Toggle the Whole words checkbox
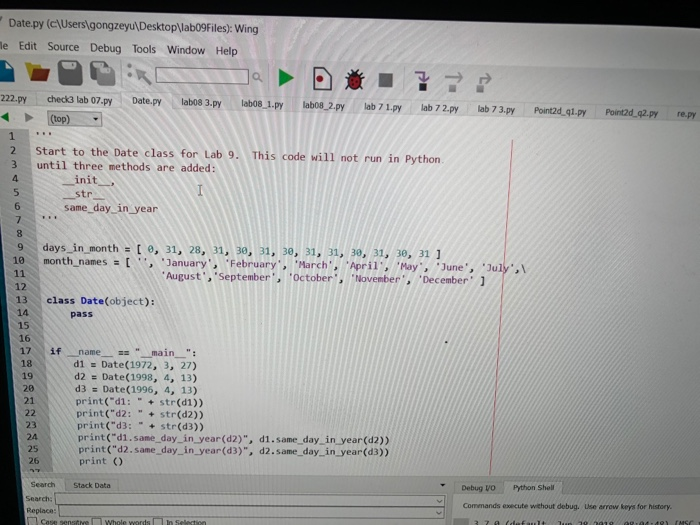This screenshot has width=700, height=525. tap(96, 521)
